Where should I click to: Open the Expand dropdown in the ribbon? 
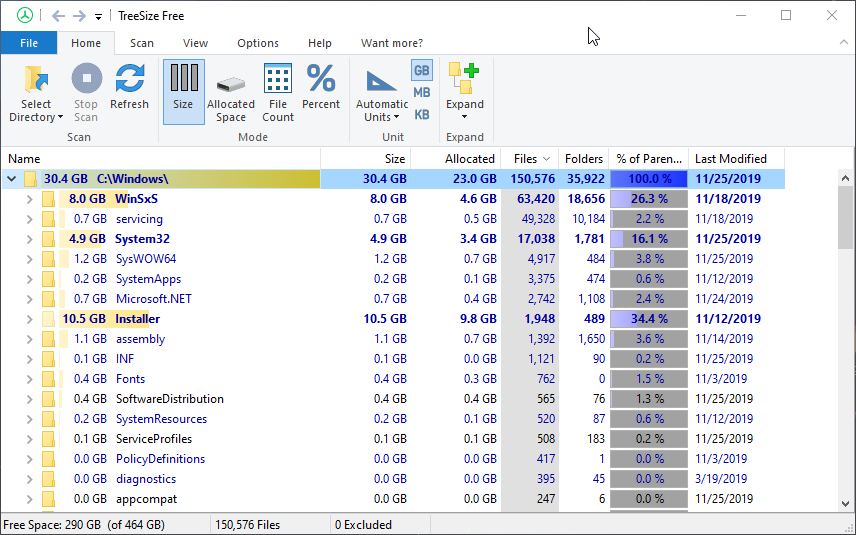click(x=465, y=92)
